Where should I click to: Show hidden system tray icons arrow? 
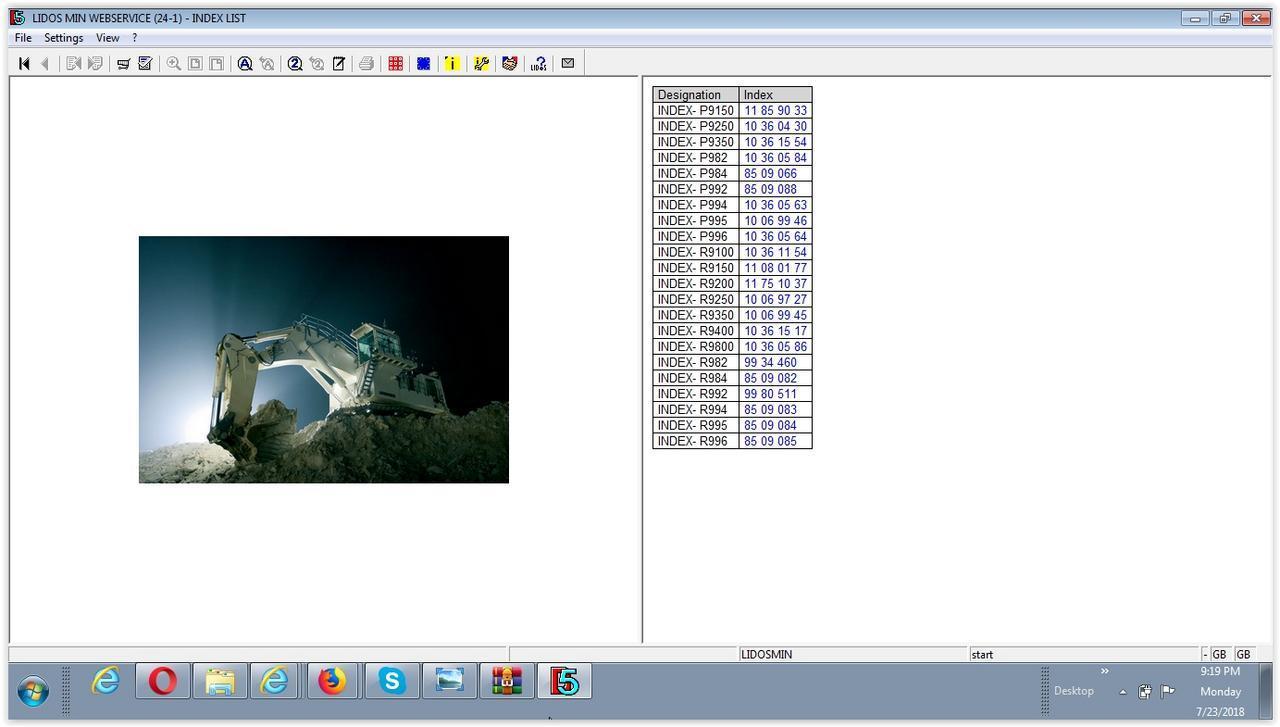click(x=1123, y=692)
